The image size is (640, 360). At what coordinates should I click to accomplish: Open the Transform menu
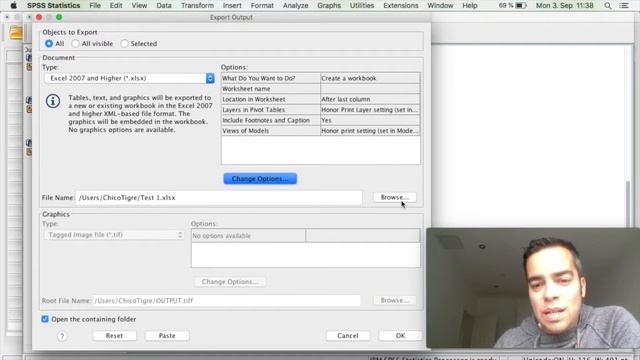click(x=197, y=5)
